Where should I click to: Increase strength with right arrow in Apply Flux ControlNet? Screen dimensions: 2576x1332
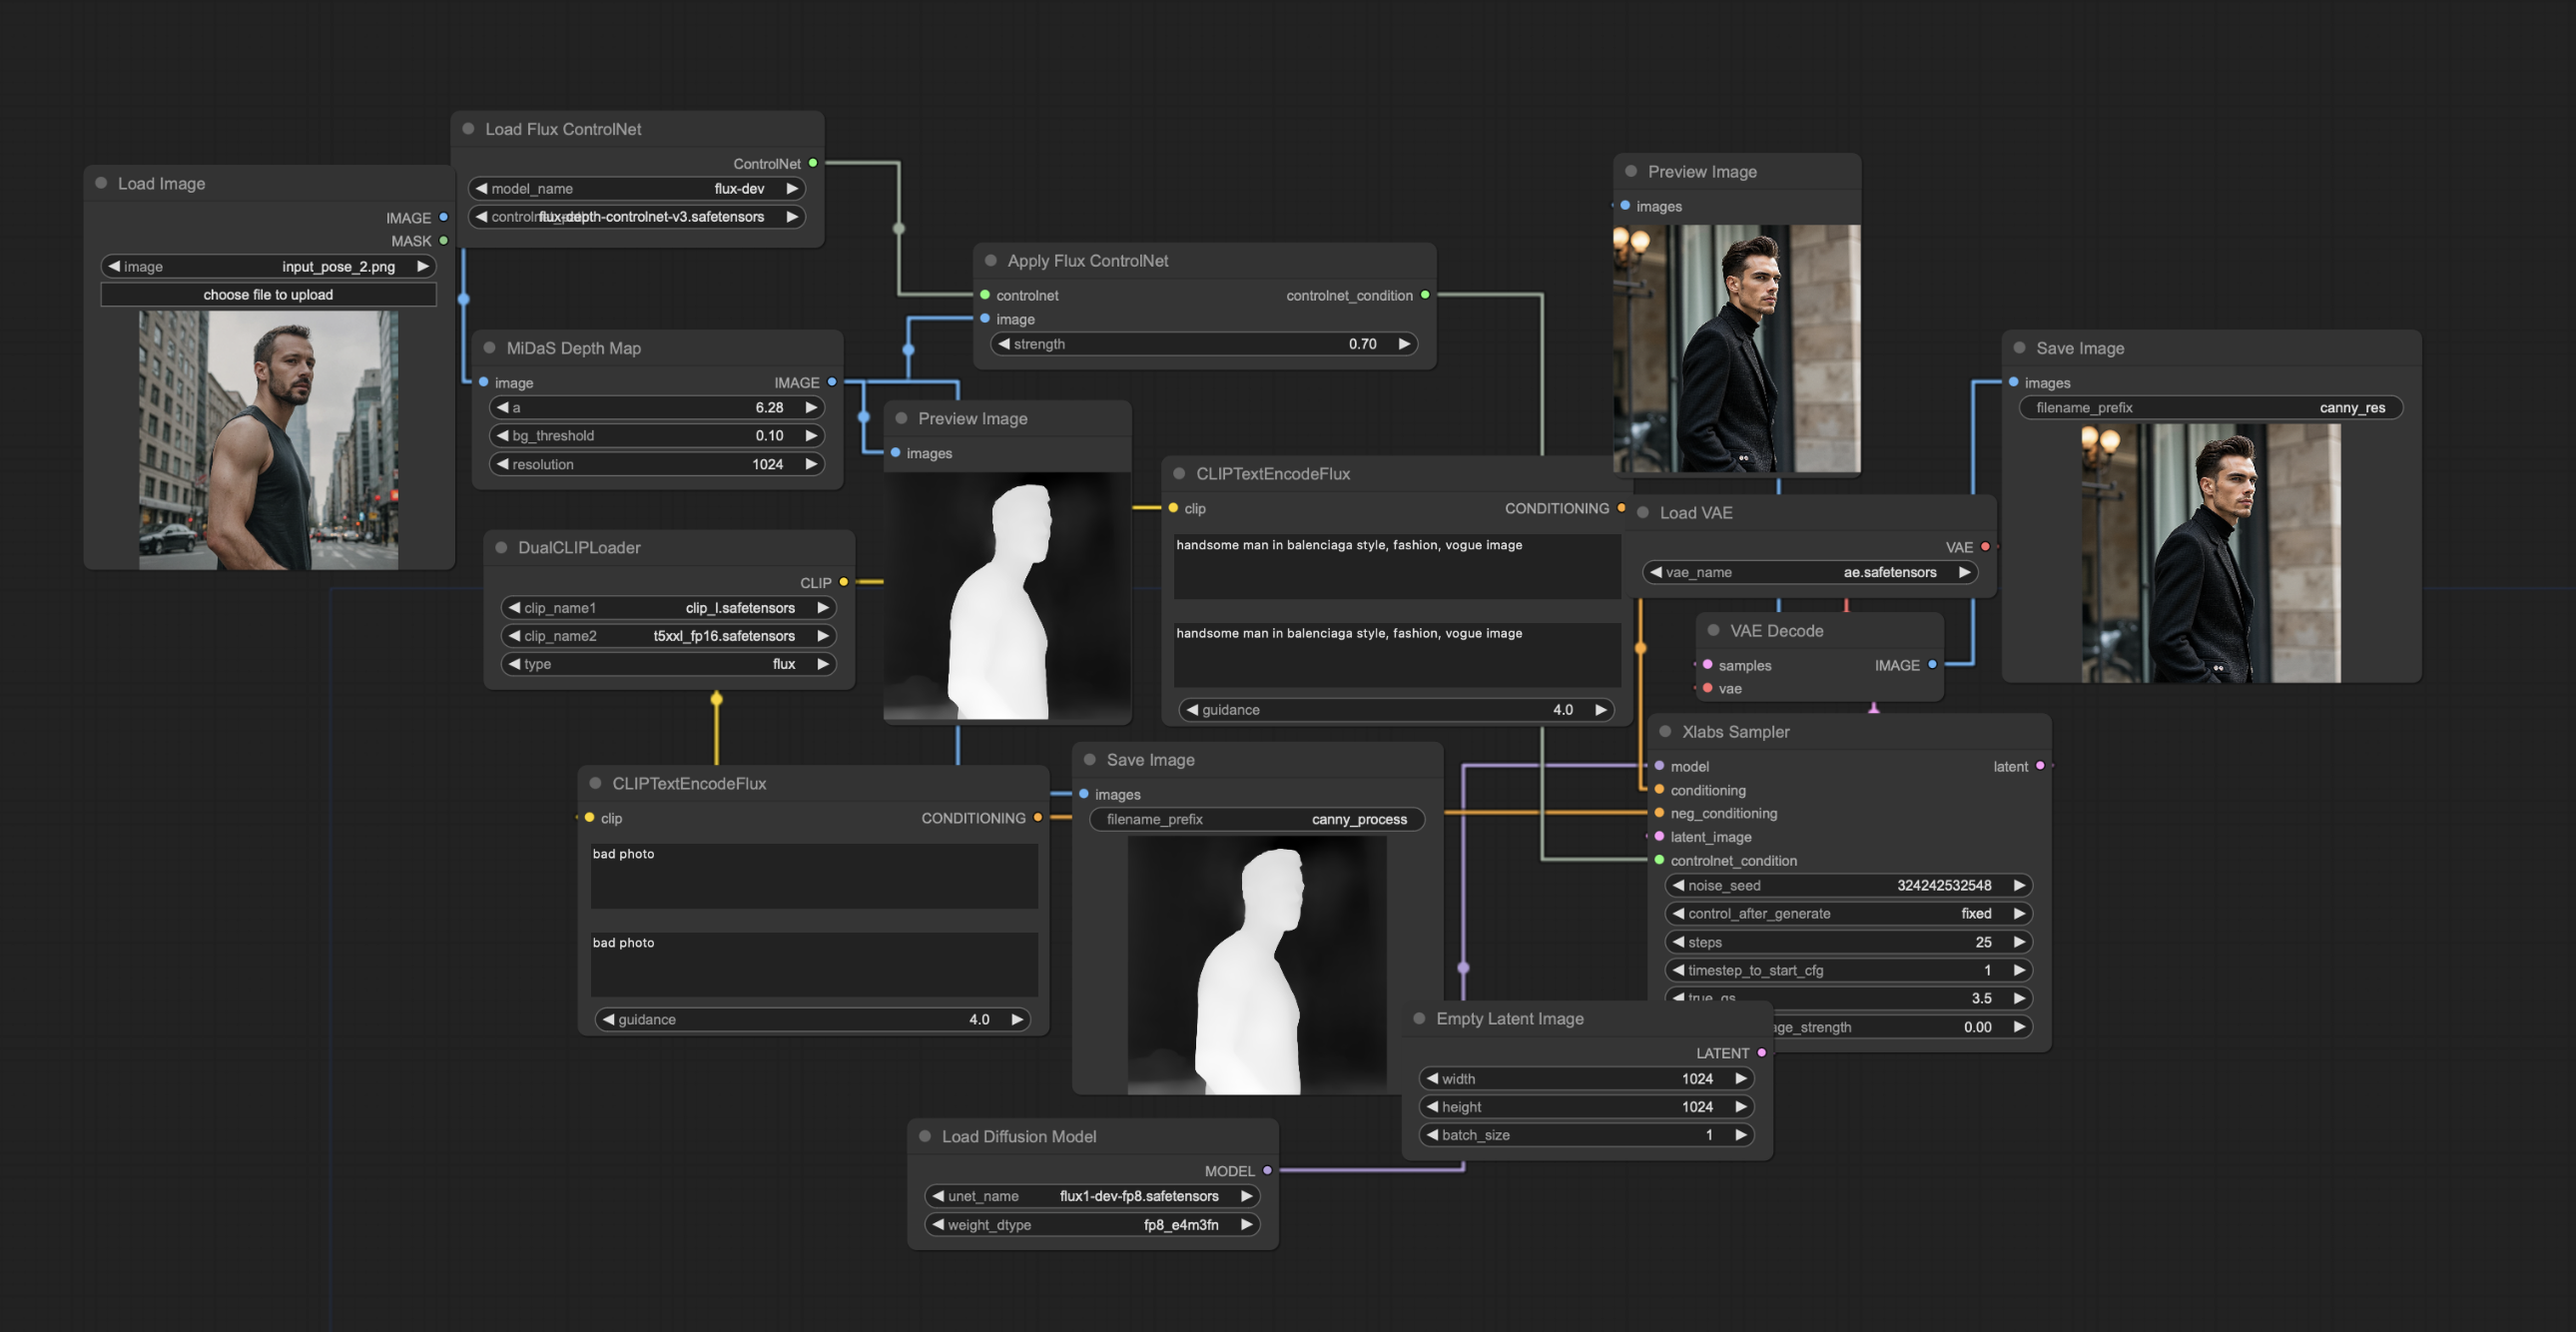[1406, 343]
